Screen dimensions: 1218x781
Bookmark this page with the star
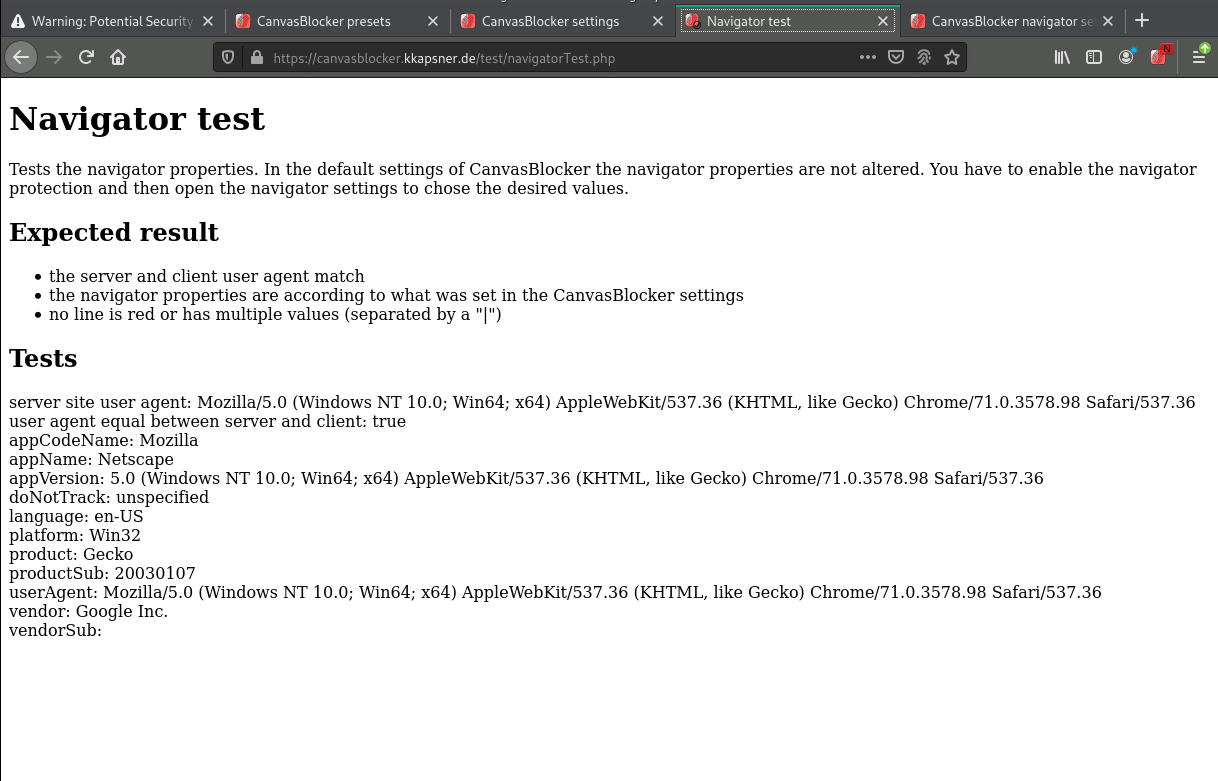pyautogui.click(x=952, y=57)
